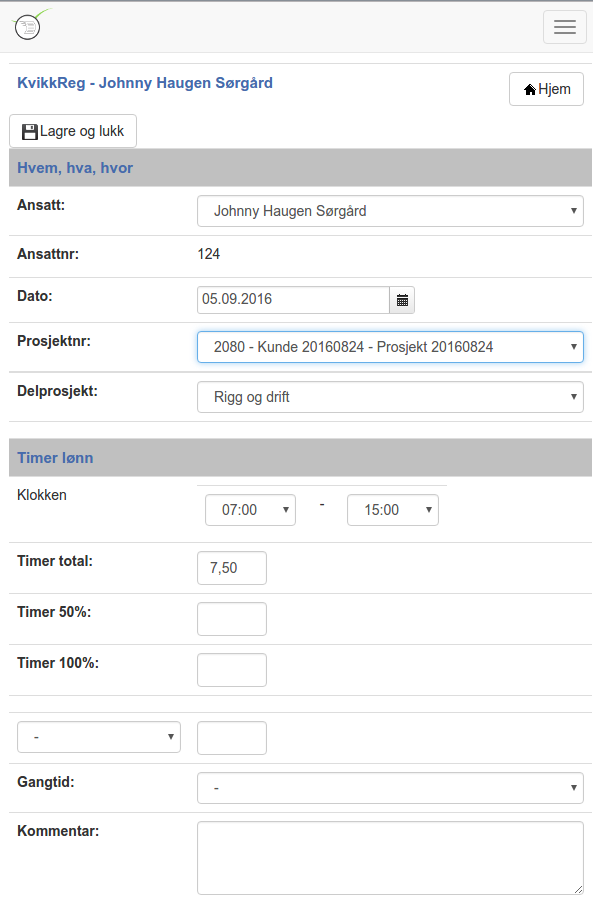Image resolution: width=593 pixels, height=899 pixels.
Task: Open the hamburger navigation menu
Action: pos(565,27)
